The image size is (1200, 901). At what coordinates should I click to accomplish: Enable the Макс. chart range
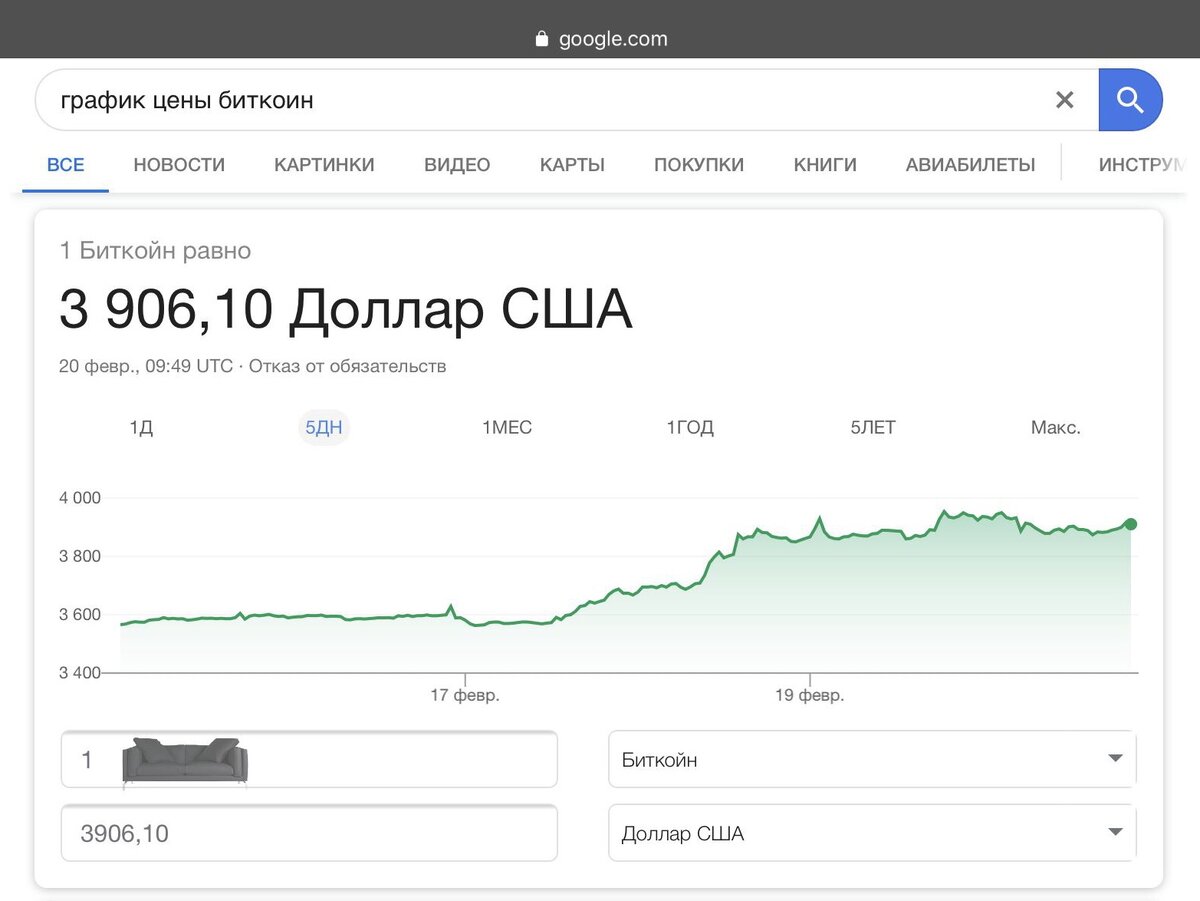coord(1055,427)
